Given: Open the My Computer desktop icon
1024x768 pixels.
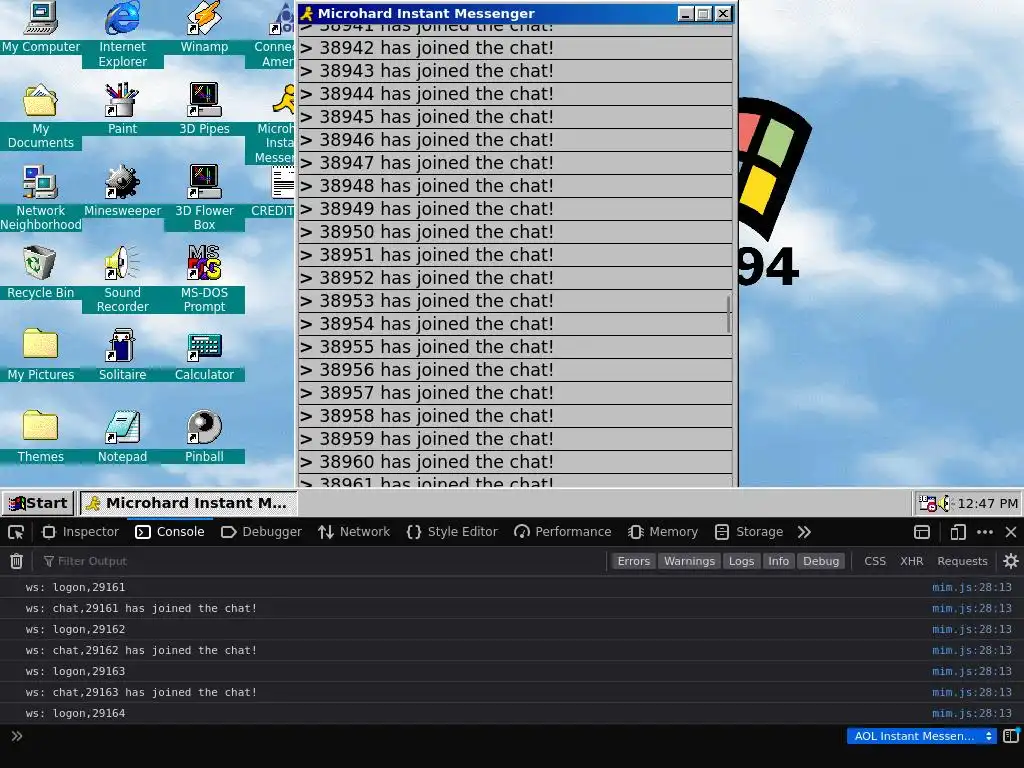Looking at the screenshot, I should coord(40,28).
